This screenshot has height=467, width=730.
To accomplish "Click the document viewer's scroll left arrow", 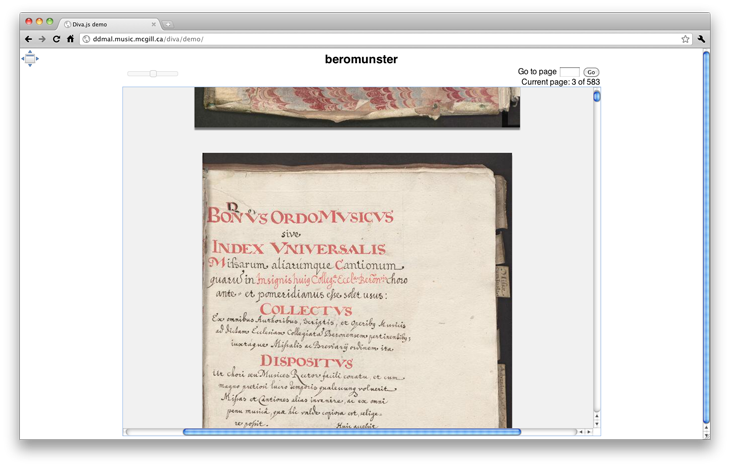I will (581, 432).
